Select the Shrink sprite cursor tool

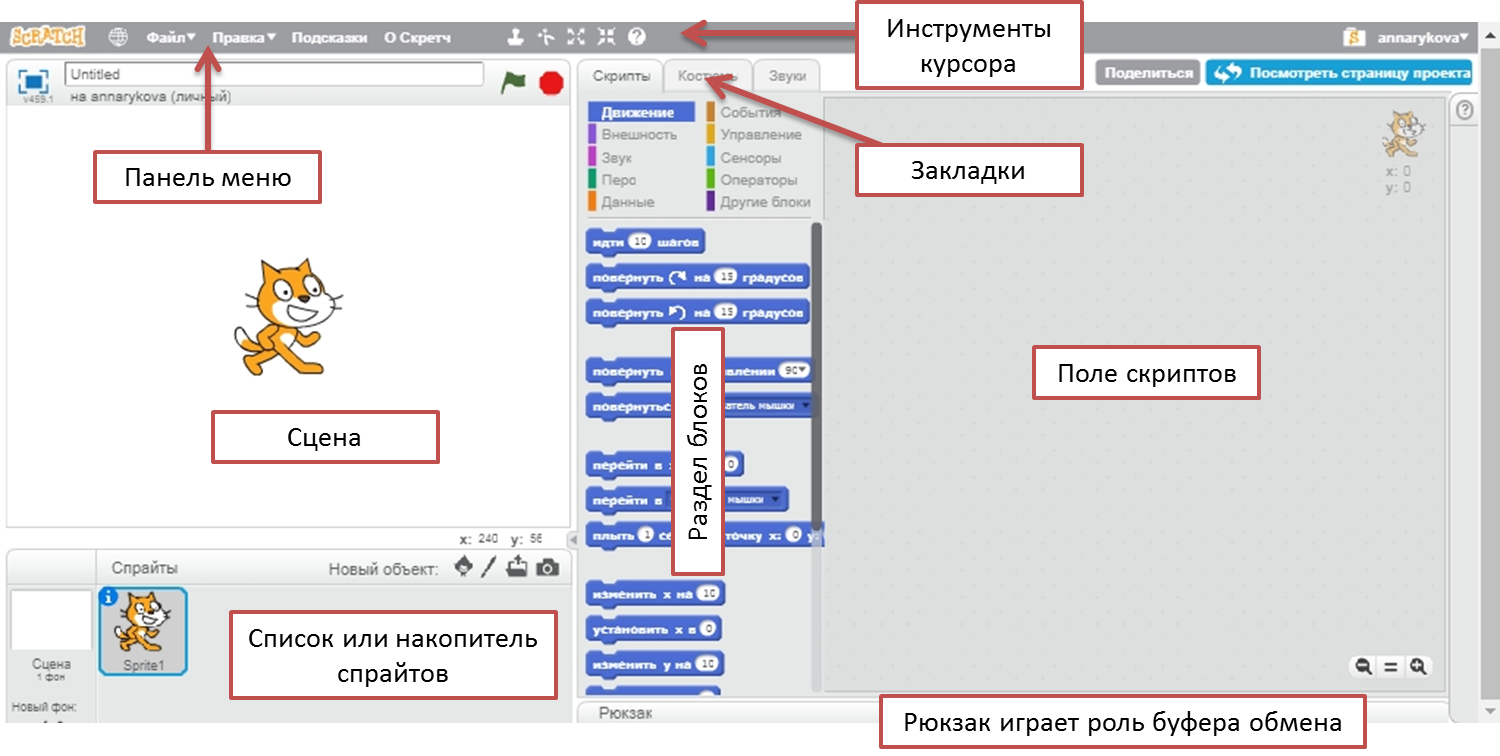[606, 37]
